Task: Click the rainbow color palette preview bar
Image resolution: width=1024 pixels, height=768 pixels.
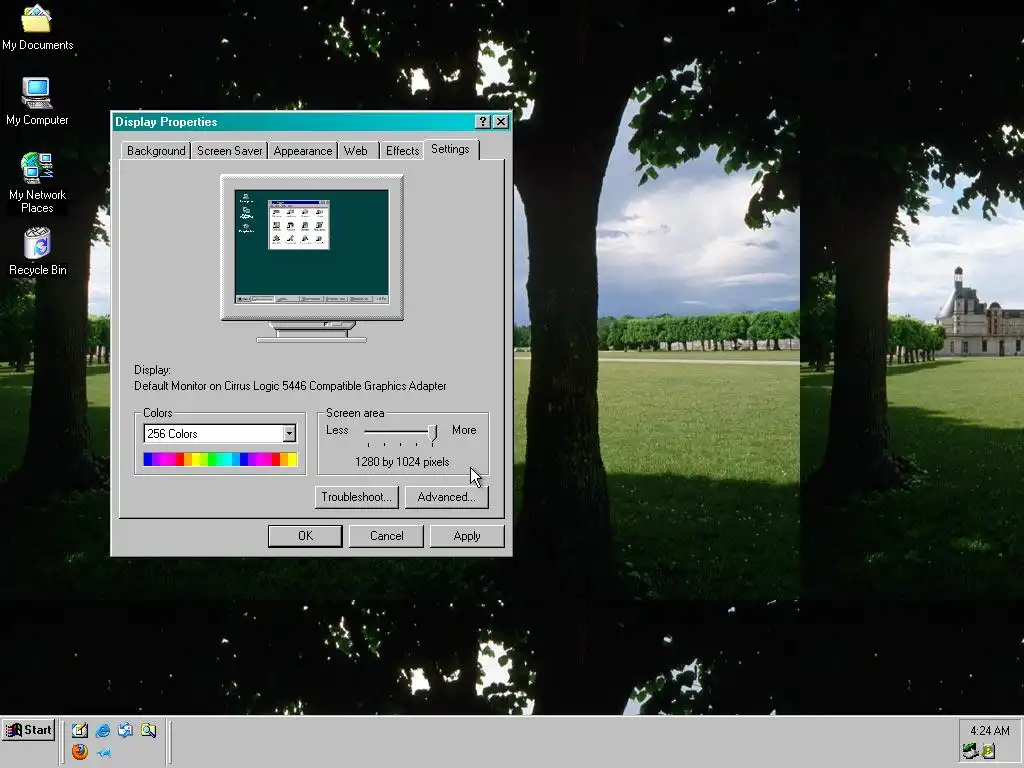Action: 220,459
